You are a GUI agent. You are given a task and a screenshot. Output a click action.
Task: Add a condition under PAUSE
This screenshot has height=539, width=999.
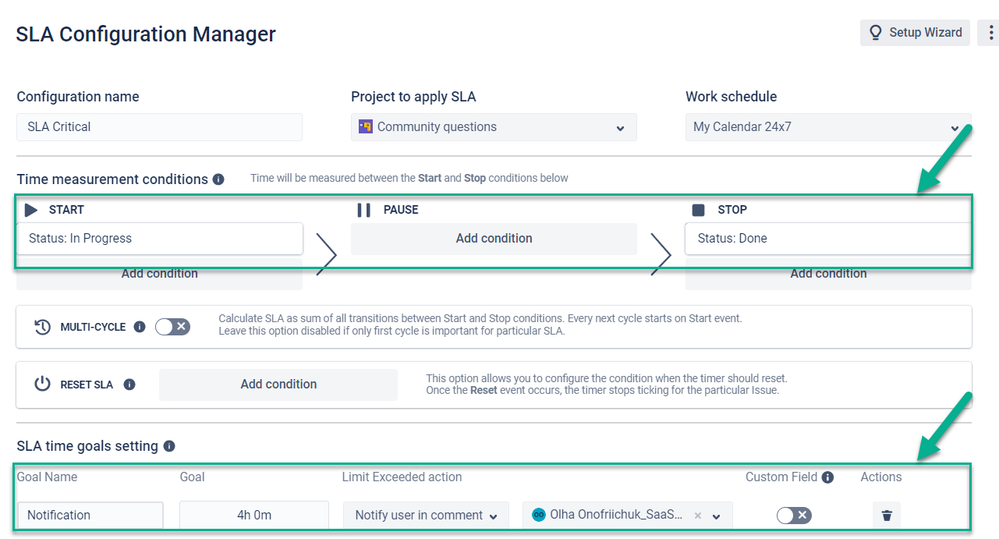[494, 238]
